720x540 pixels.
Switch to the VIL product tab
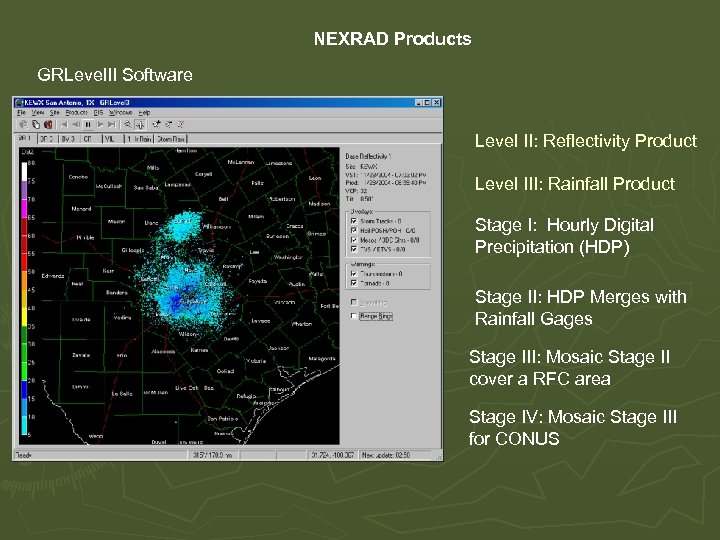pos(112,139)
